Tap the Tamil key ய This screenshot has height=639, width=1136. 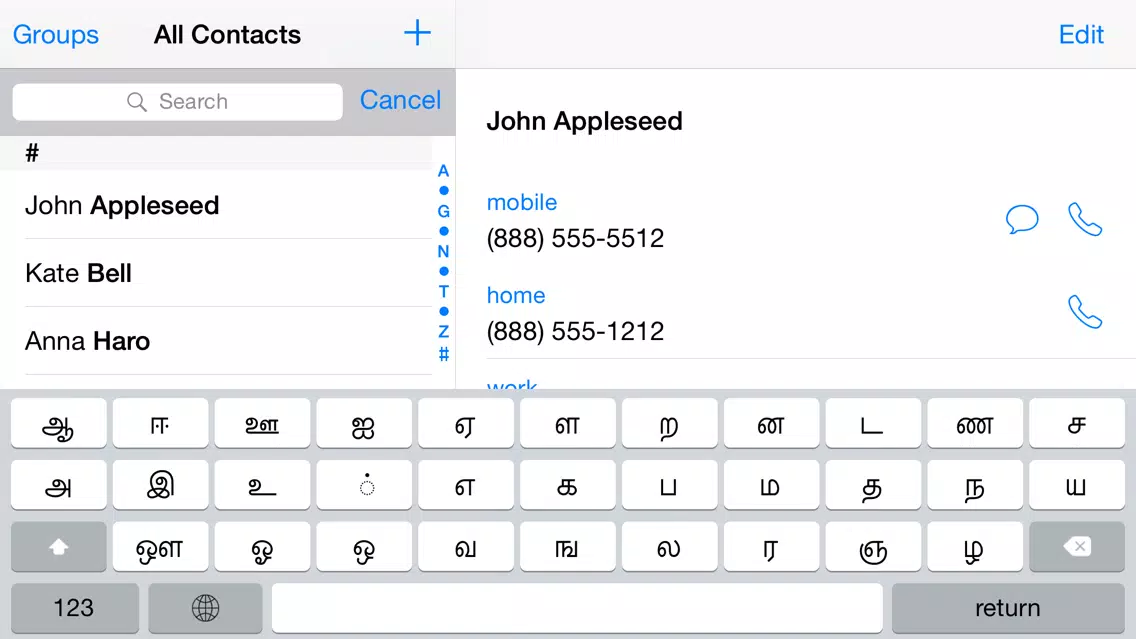pyautogui.click(x=1077, y=485)
